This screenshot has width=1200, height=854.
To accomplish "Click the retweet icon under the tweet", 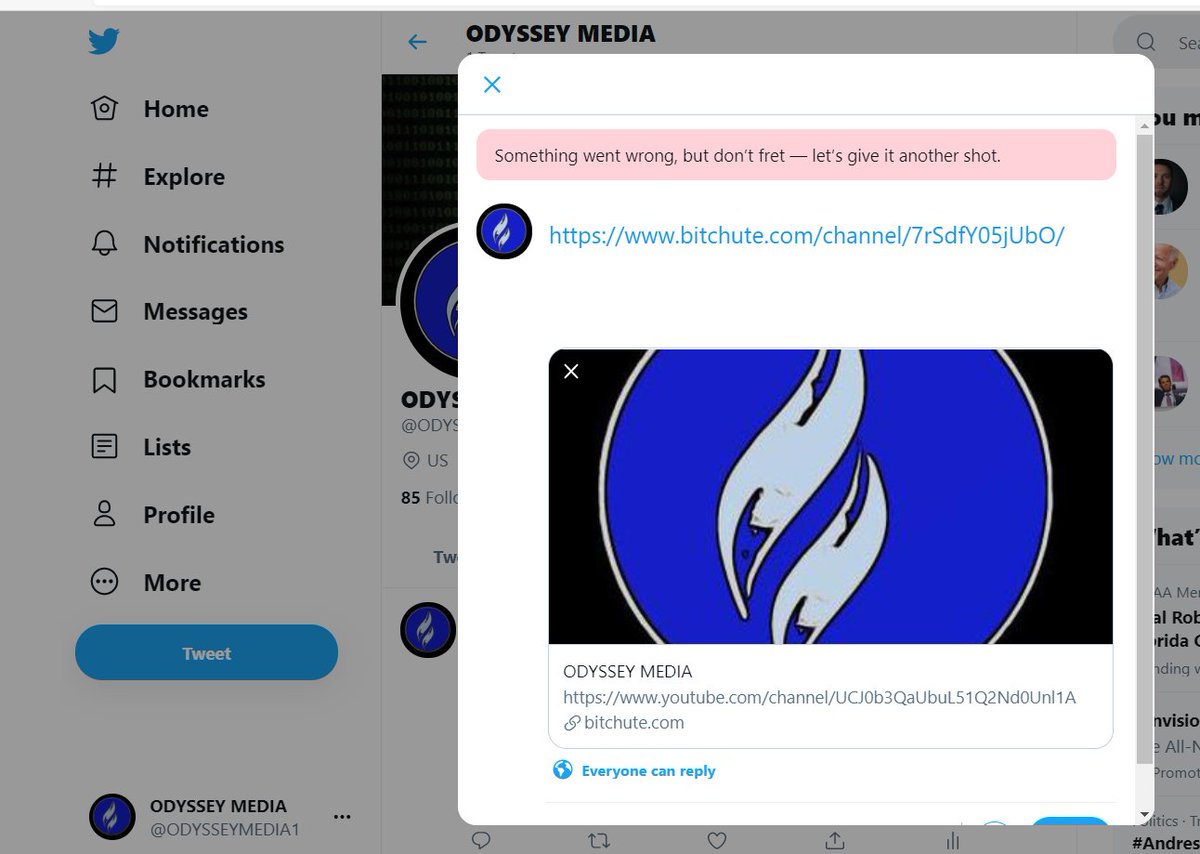I will point(598,840).
